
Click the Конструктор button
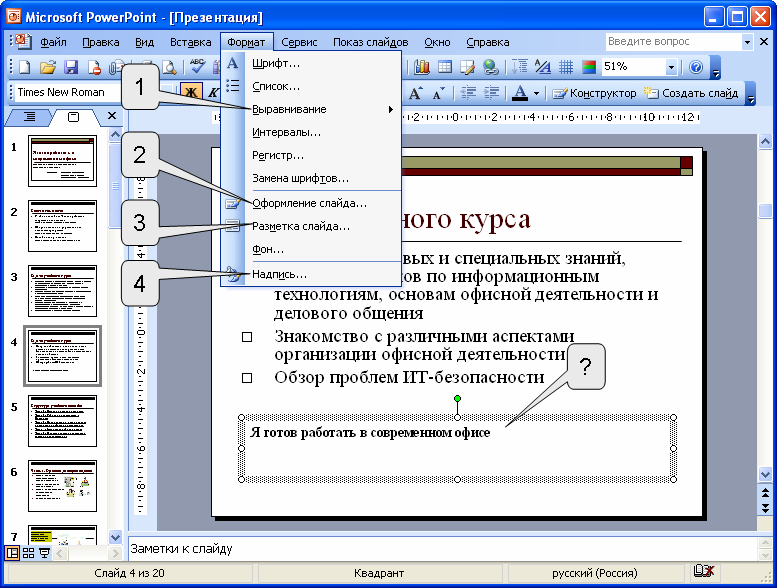(x=594, y=93)
